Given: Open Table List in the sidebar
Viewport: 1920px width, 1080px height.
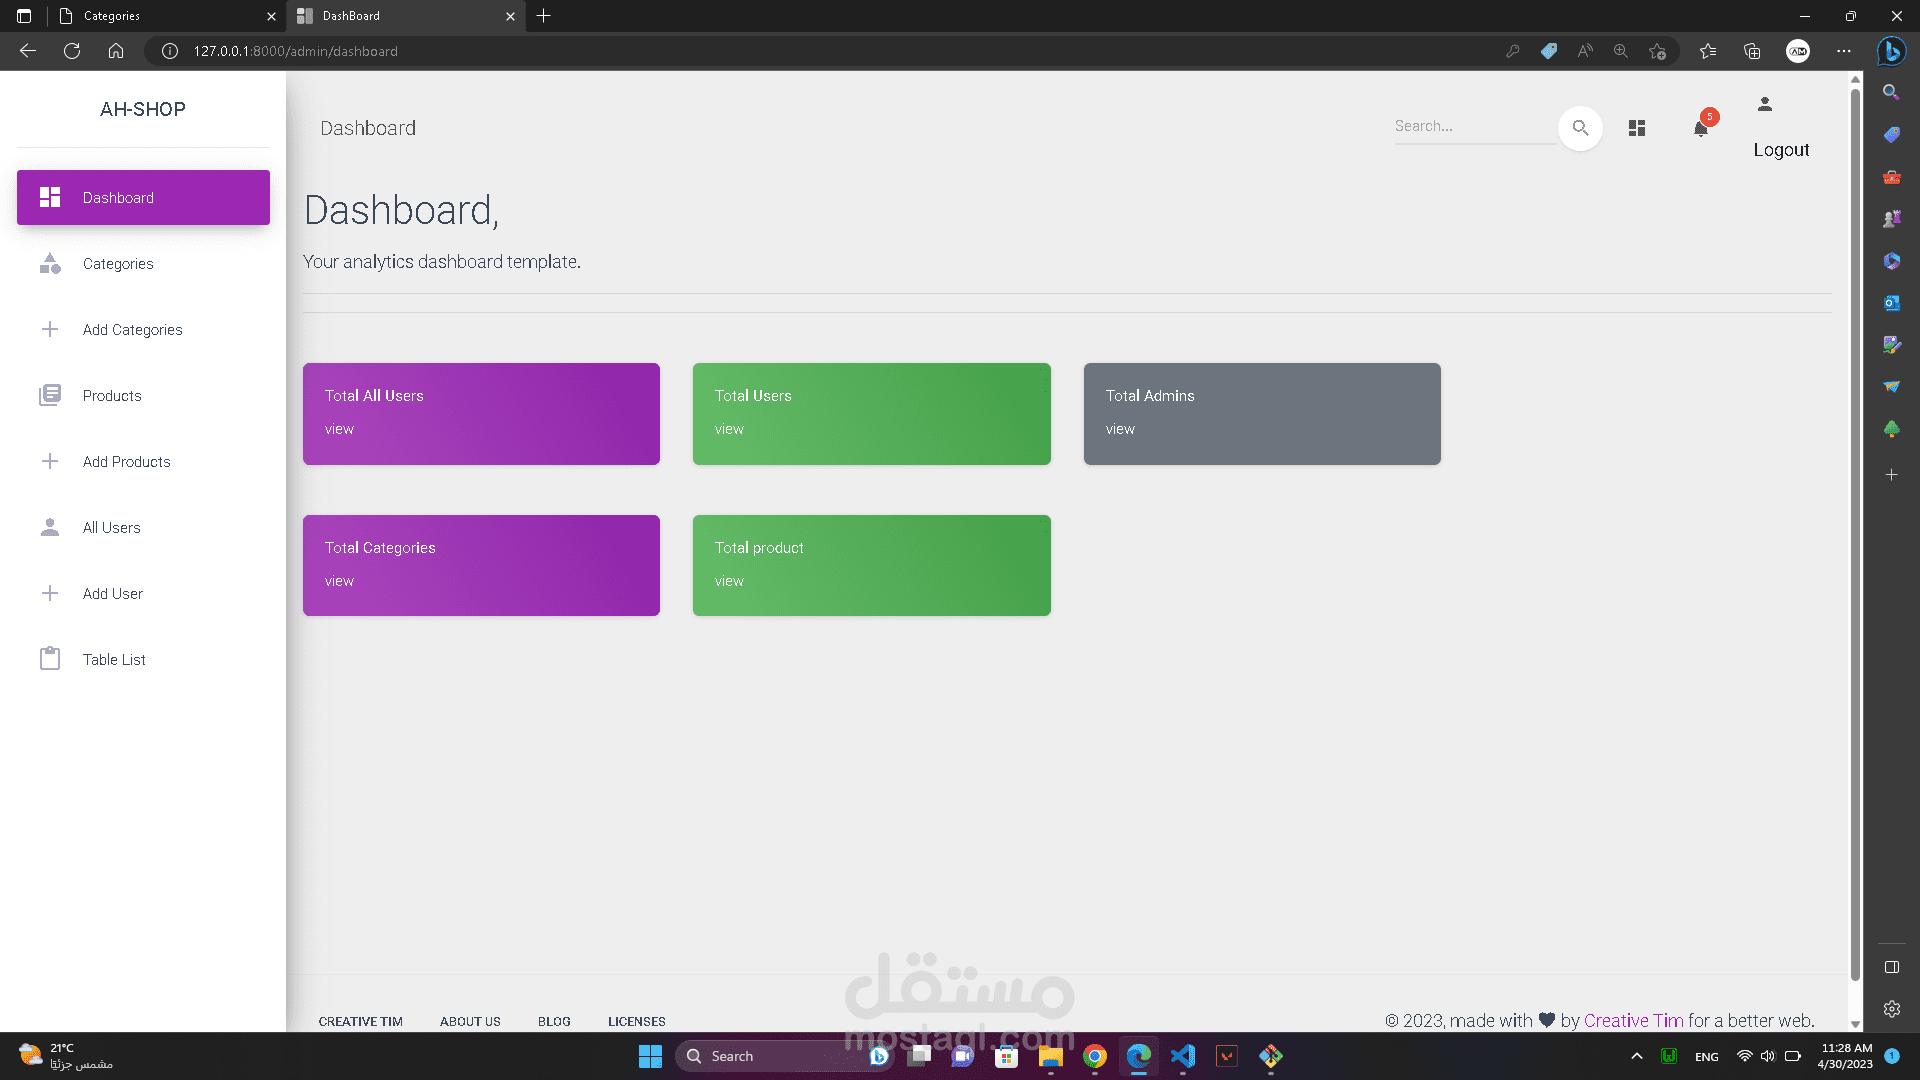Looking at the screenshot, I should click(143, 659).
